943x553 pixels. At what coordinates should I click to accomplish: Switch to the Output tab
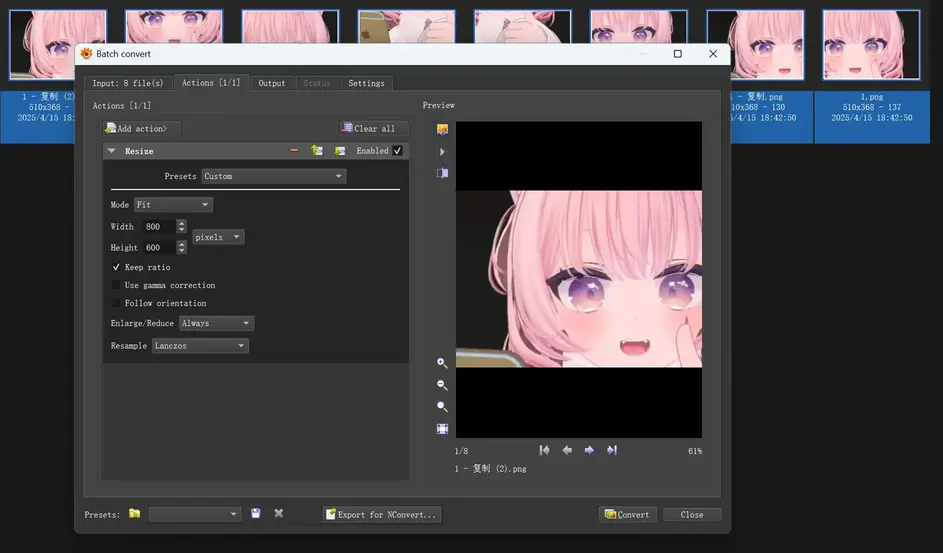click(271, 83)
